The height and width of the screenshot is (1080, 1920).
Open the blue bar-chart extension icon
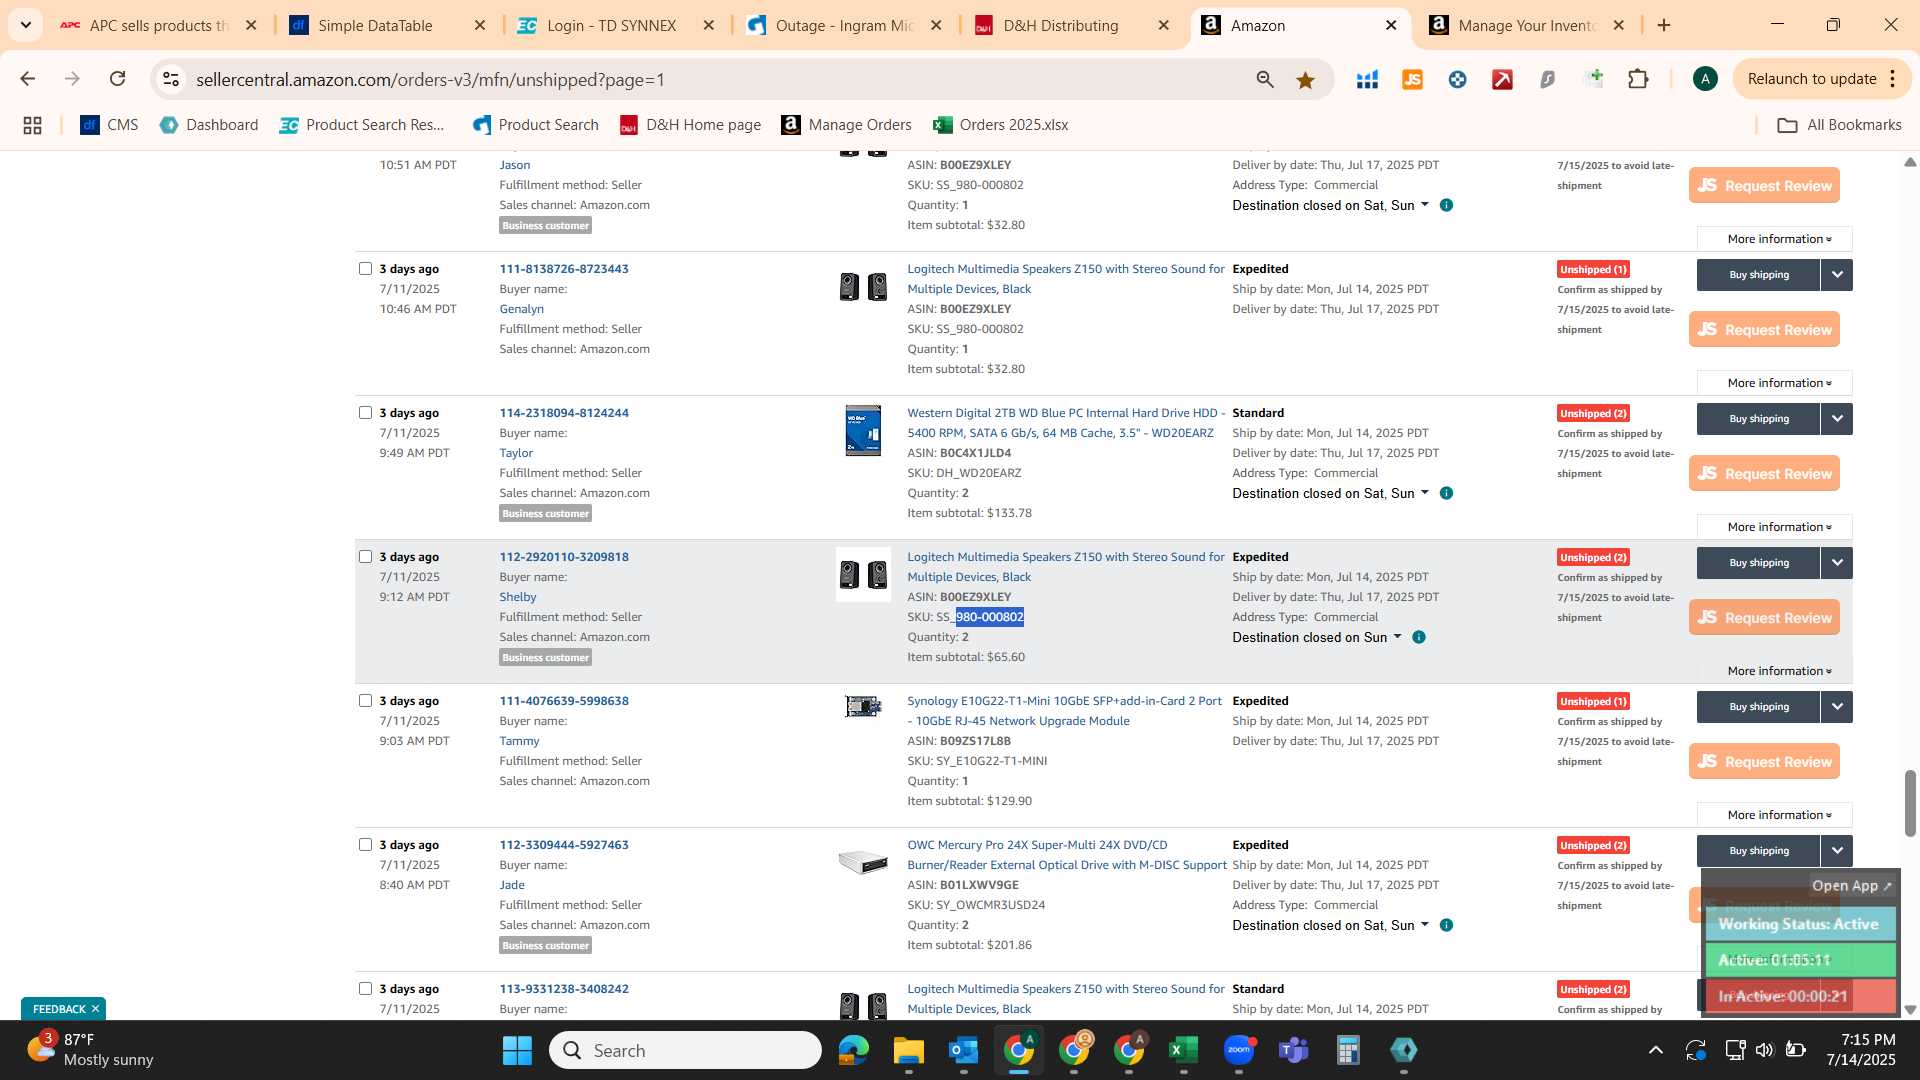pyautogui.click(x=1367, y=79)
